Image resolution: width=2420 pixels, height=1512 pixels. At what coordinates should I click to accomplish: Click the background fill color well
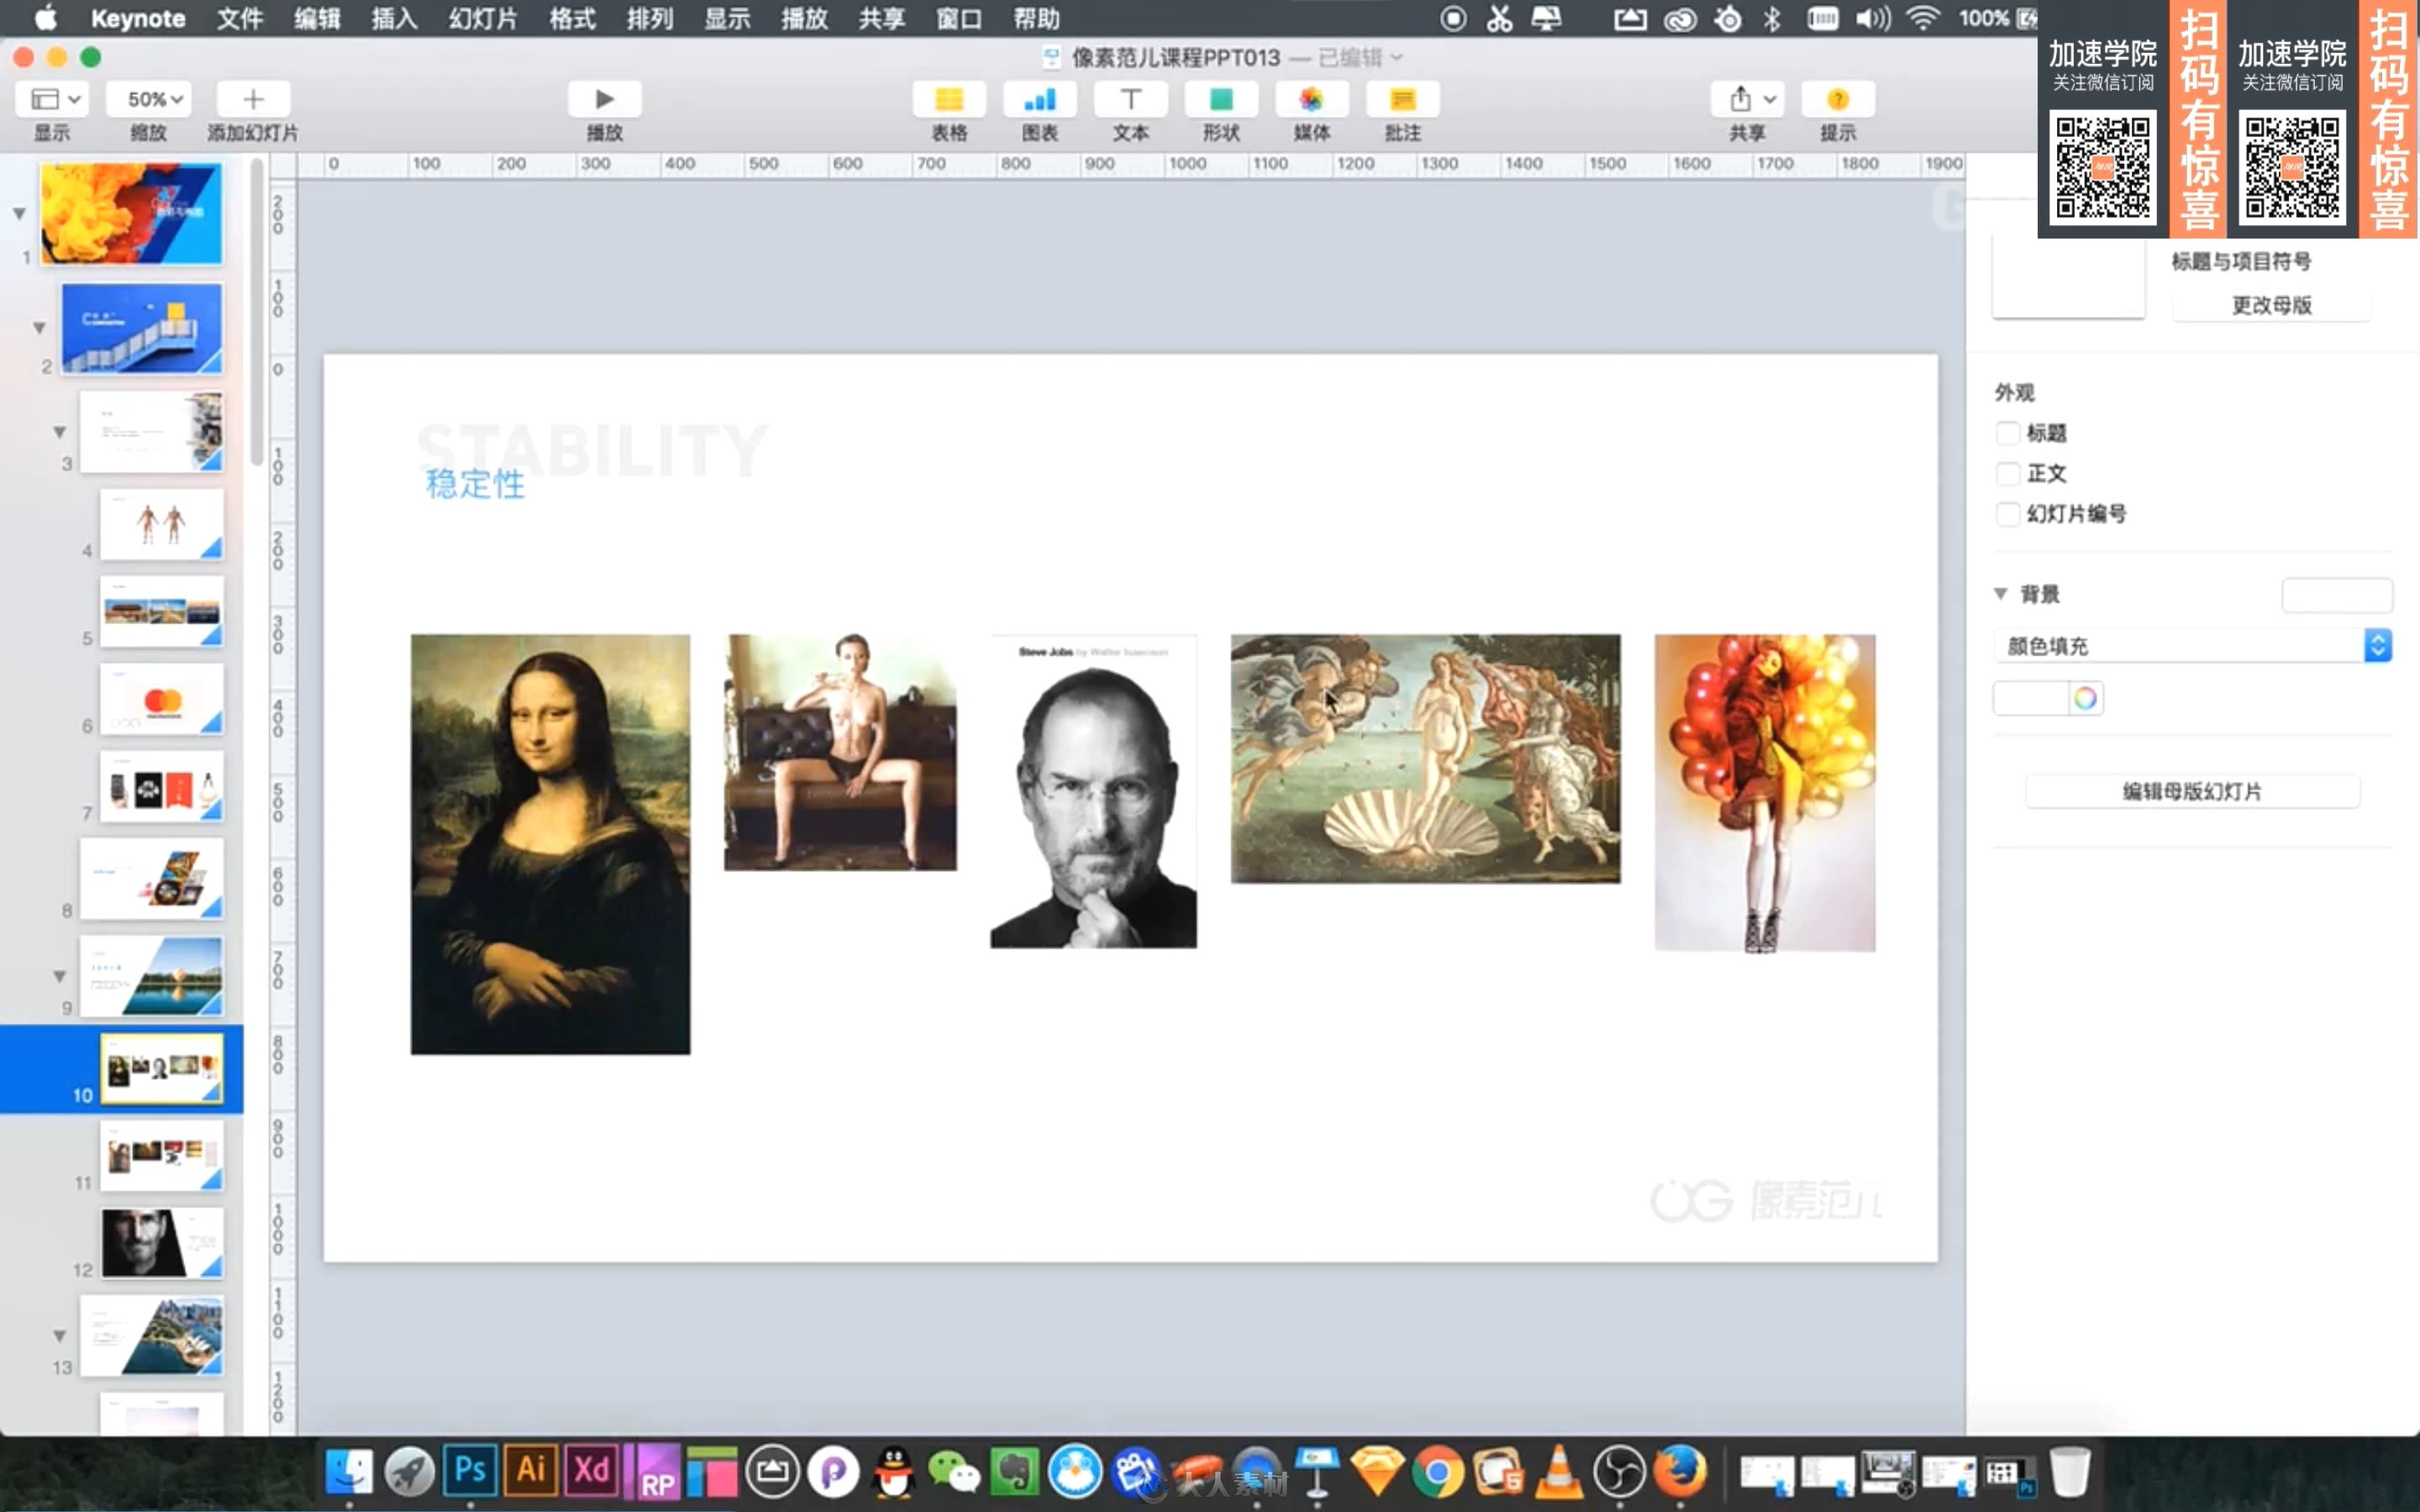2030,698
